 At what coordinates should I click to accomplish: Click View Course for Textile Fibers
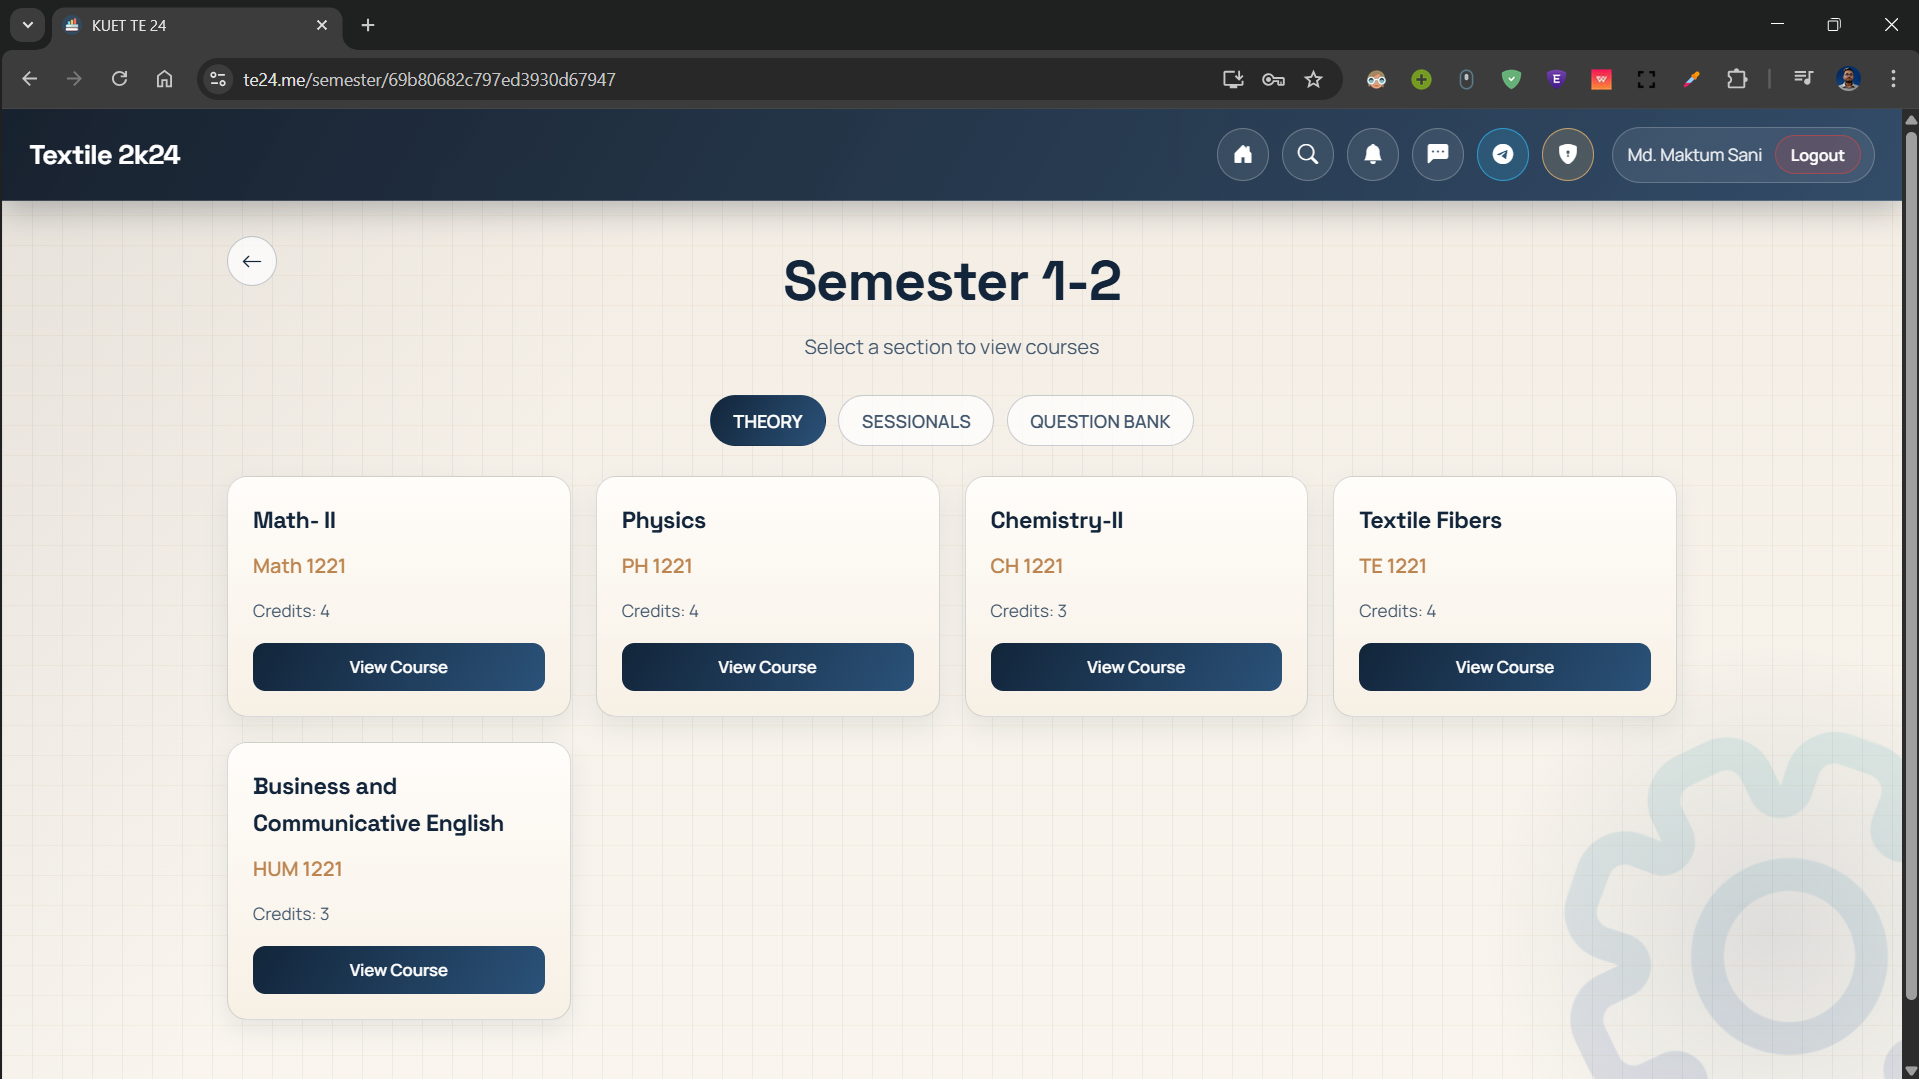pos(1504,667)
